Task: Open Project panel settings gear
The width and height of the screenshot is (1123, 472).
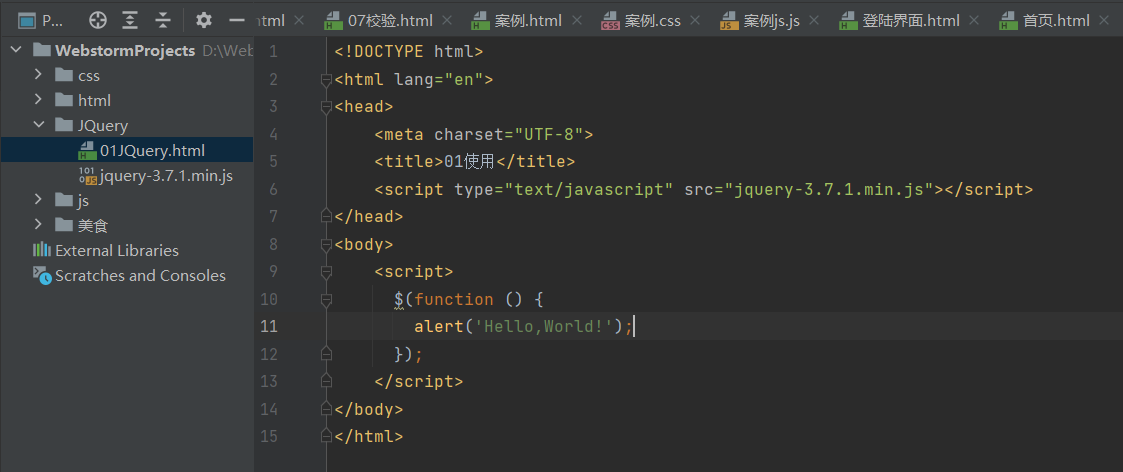Action: click(204, 20)
